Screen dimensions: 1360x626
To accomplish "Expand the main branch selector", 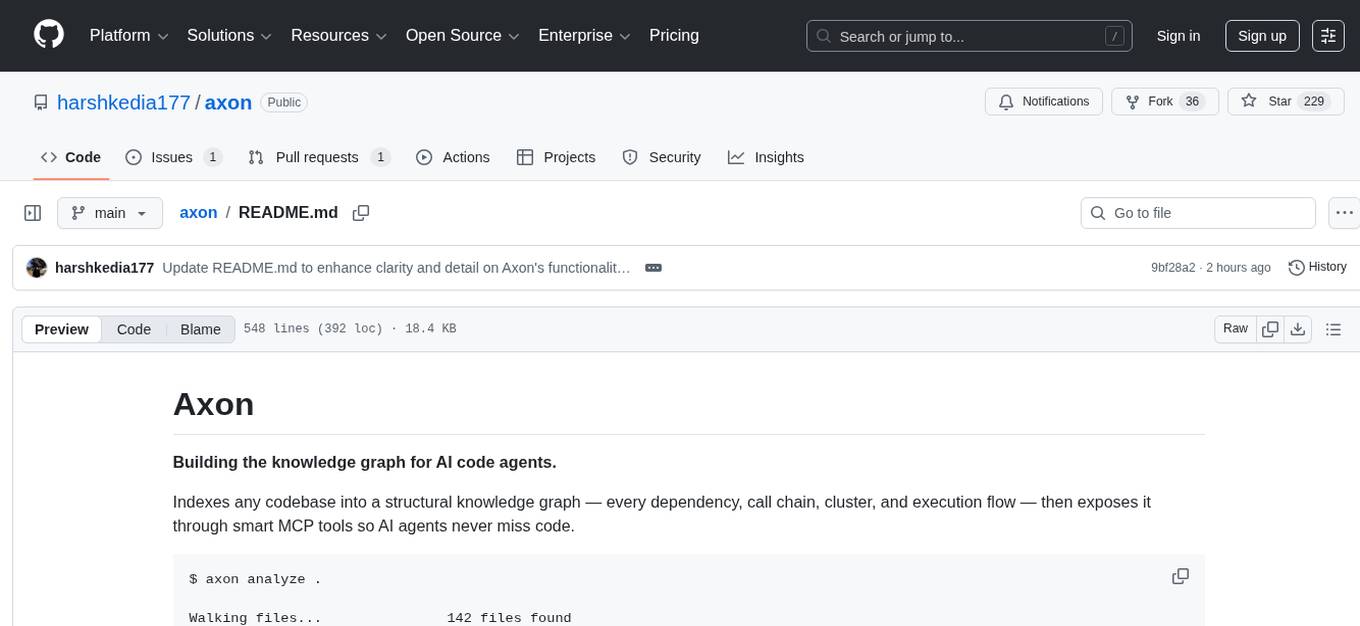I will (x=110, y=212).
